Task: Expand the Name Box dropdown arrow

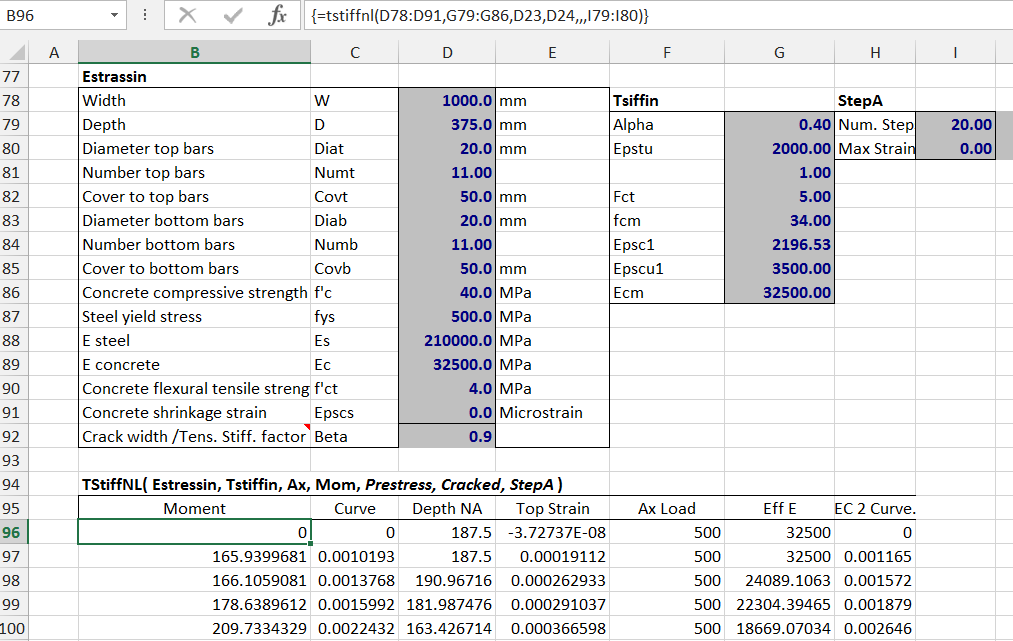Action: coord(115,16)
